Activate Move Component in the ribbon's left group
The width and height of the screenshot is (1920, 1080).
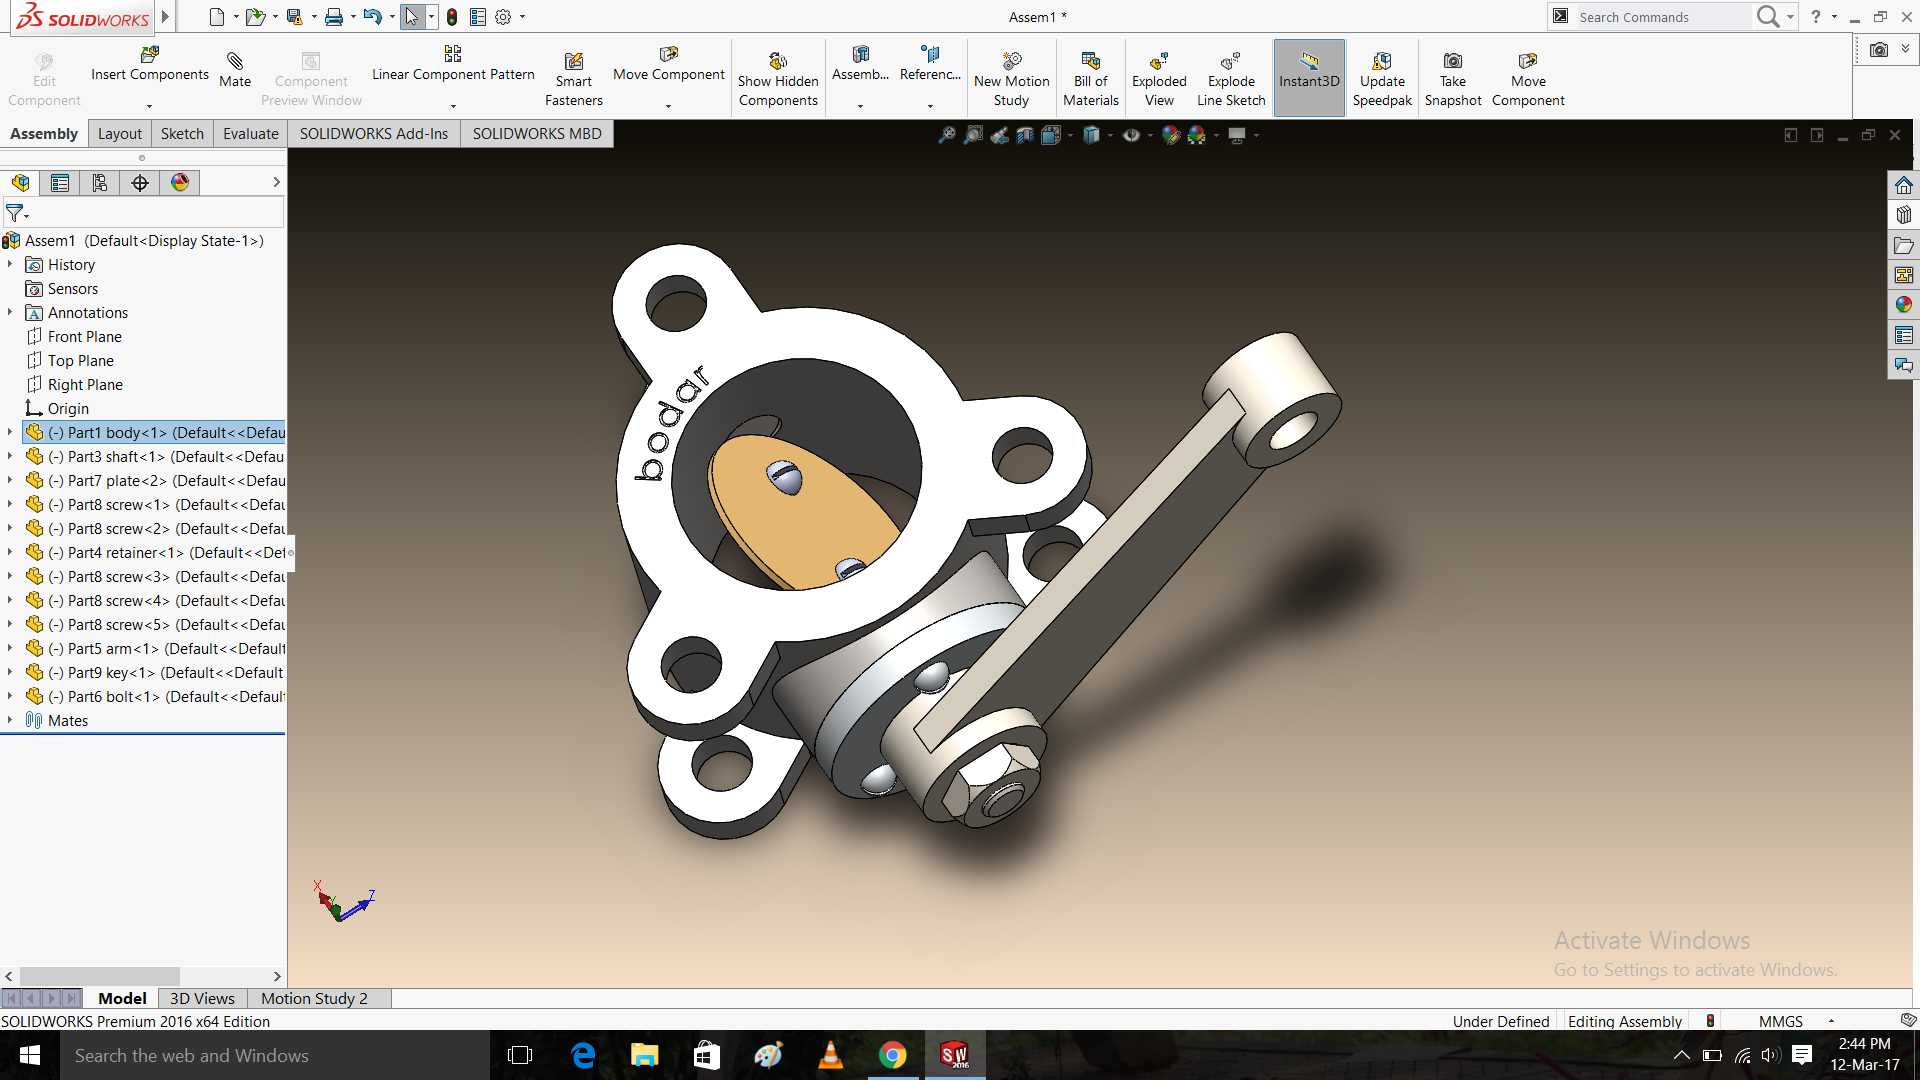click(x=668, y=64)
